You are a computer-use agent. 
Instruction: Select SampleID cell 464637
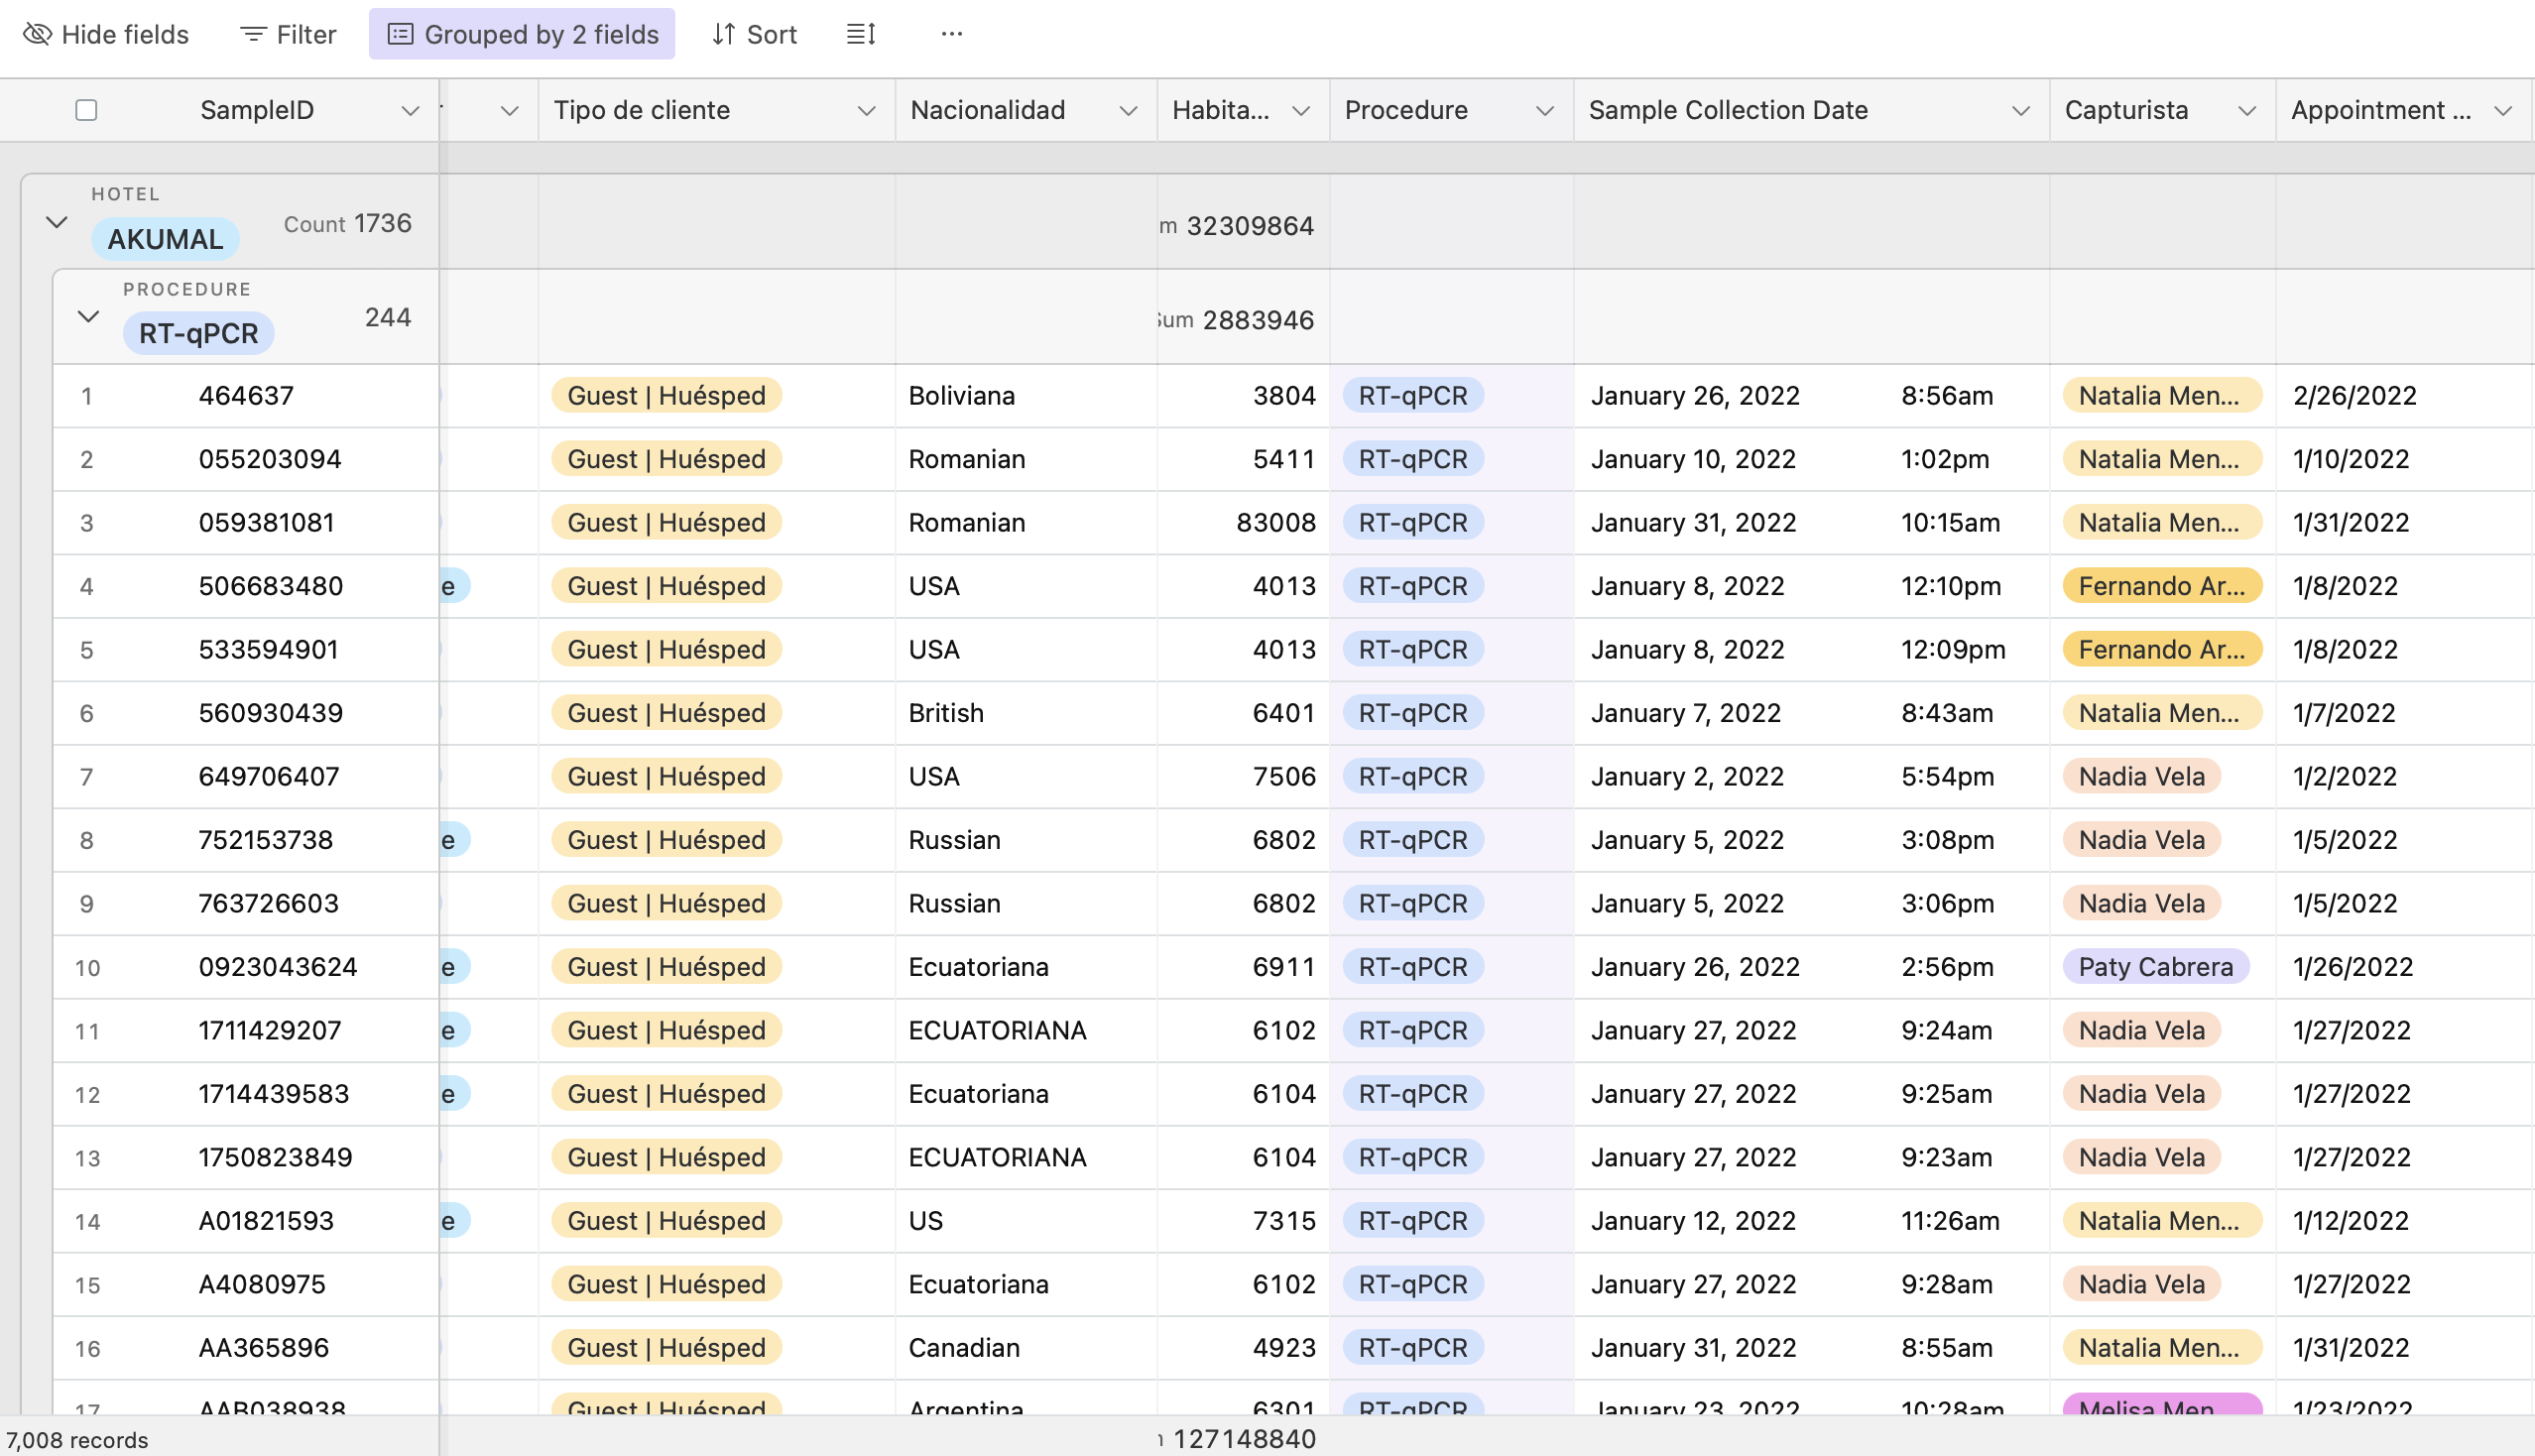[x=246, y=396]
